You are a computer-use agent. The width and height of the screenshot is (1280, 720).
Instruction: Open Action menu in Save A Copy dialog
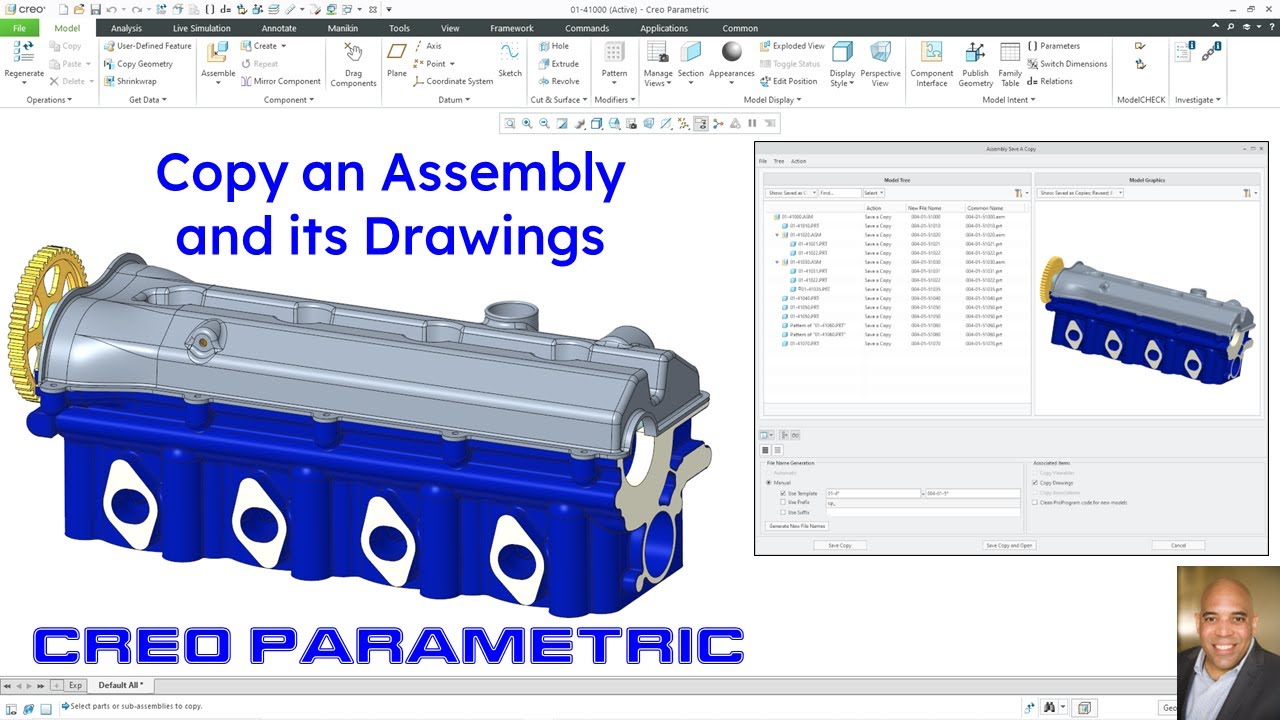[798, 161]
